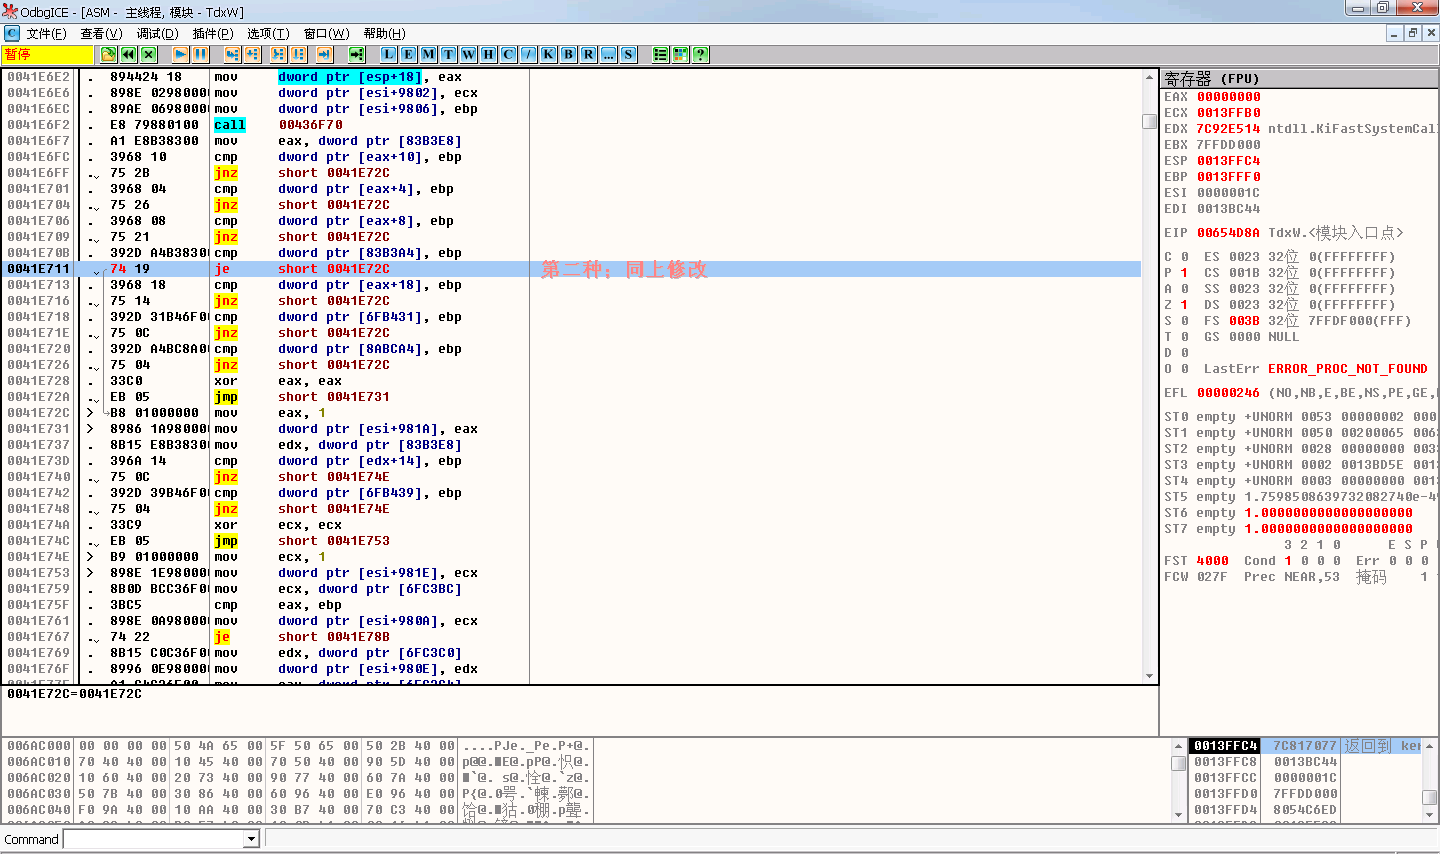Click the Step into toolbar icon
Screen dimensions: 1440x854
click(x=233, y=54)
